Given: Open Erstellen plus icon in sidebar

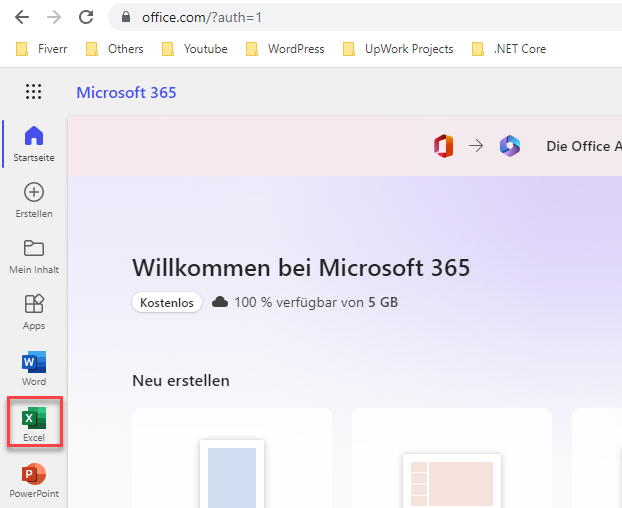Looking at the screenshot, I should pos(34,200).
